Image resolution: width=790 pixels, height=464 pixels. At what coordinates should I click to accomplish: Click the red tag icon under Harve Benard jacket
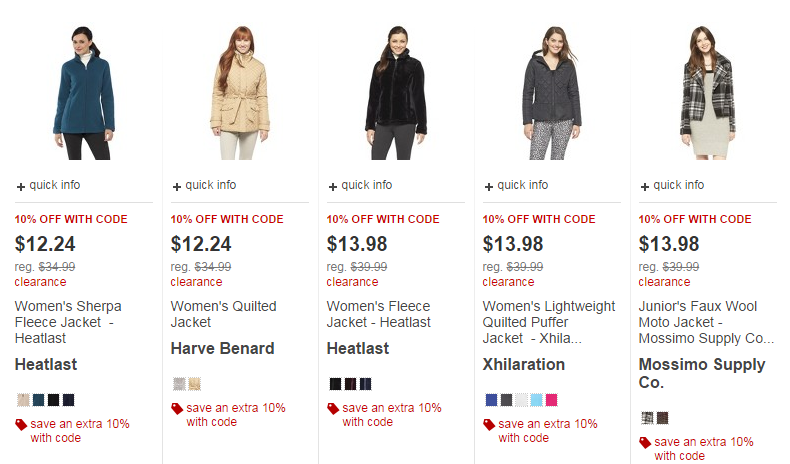pos(178,408)
